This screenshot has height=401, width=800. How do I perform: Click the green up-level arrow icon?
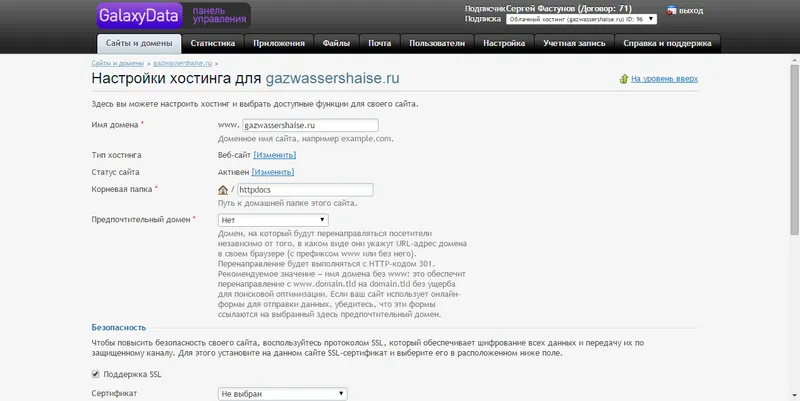(x=623, y=79)
